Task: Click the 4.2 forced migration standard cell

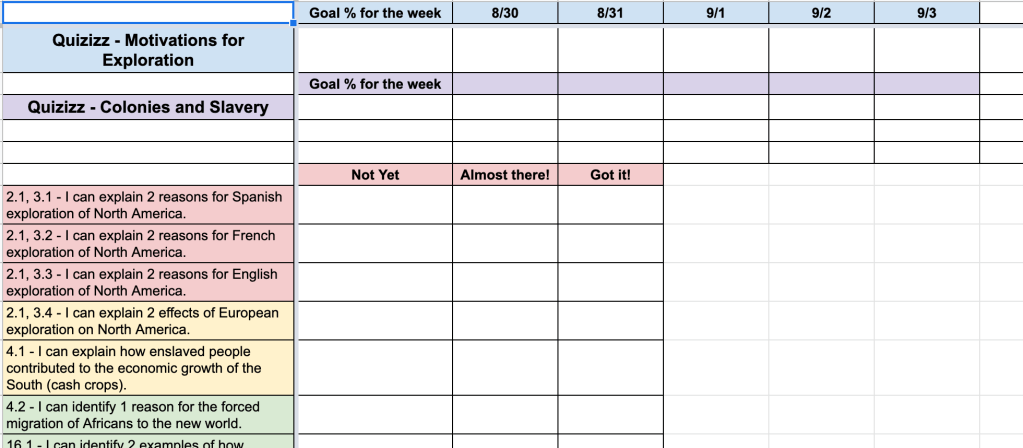Action: click(148, 415)
